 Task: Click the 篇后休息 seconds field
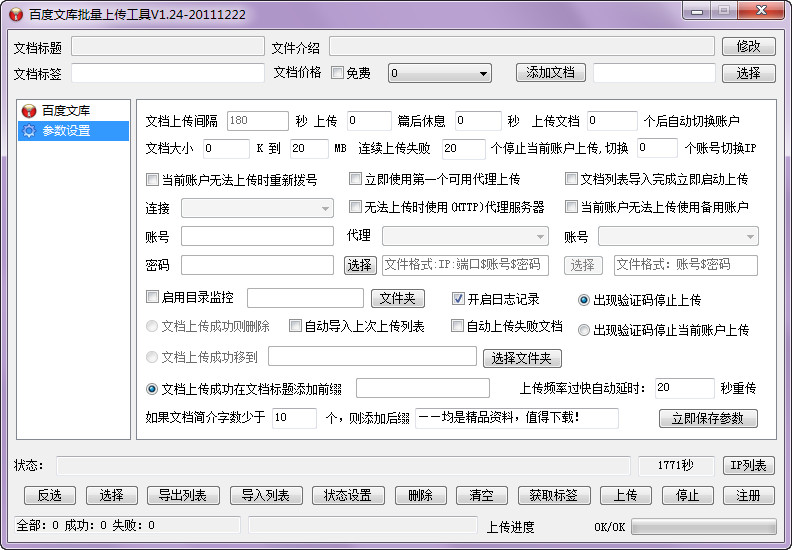coord(478,121)
